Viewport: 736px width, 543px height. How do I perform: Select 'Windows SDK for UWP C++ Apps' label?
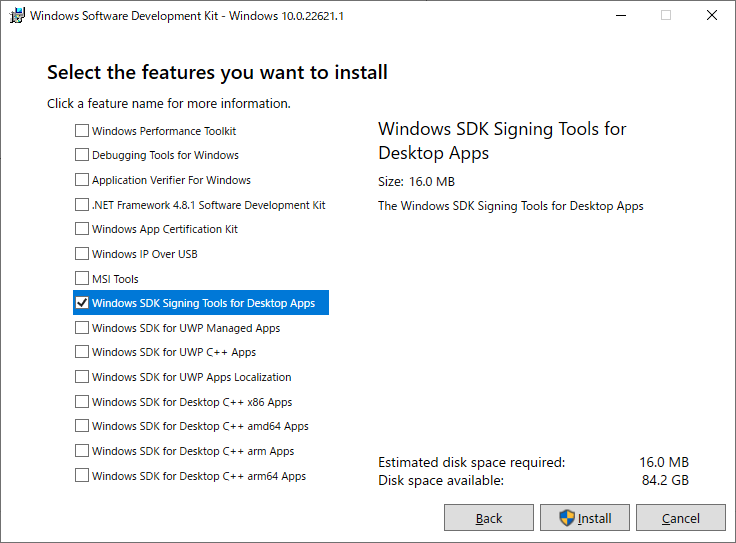174,352
